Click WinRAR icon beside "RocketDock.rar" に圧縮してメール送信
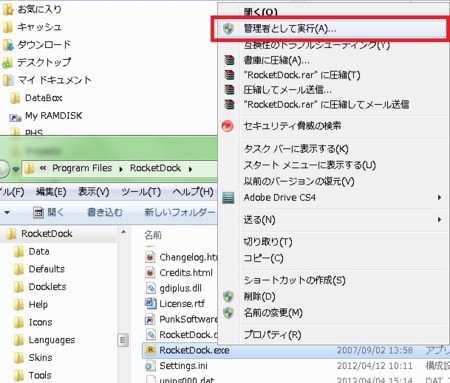The height and width of the screenshot is (383, 450). [x=229, y=104]
